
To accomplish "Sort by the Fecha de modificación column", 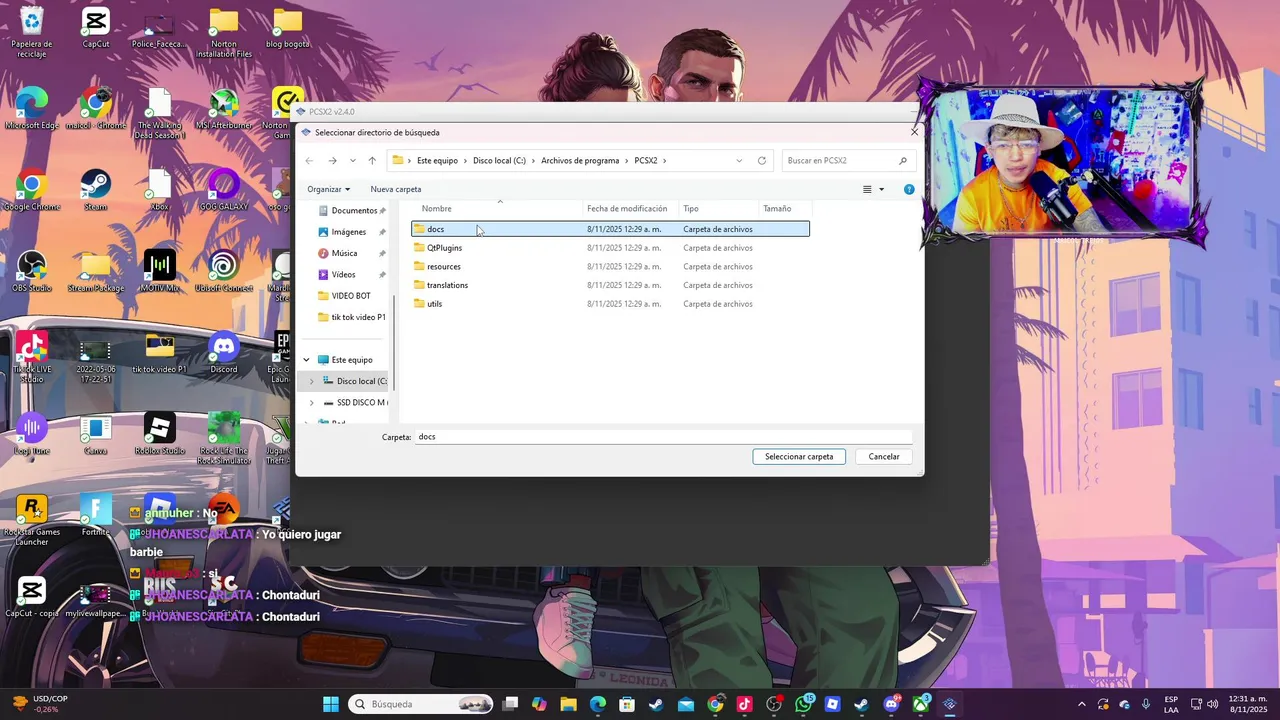I will (631, 209).
